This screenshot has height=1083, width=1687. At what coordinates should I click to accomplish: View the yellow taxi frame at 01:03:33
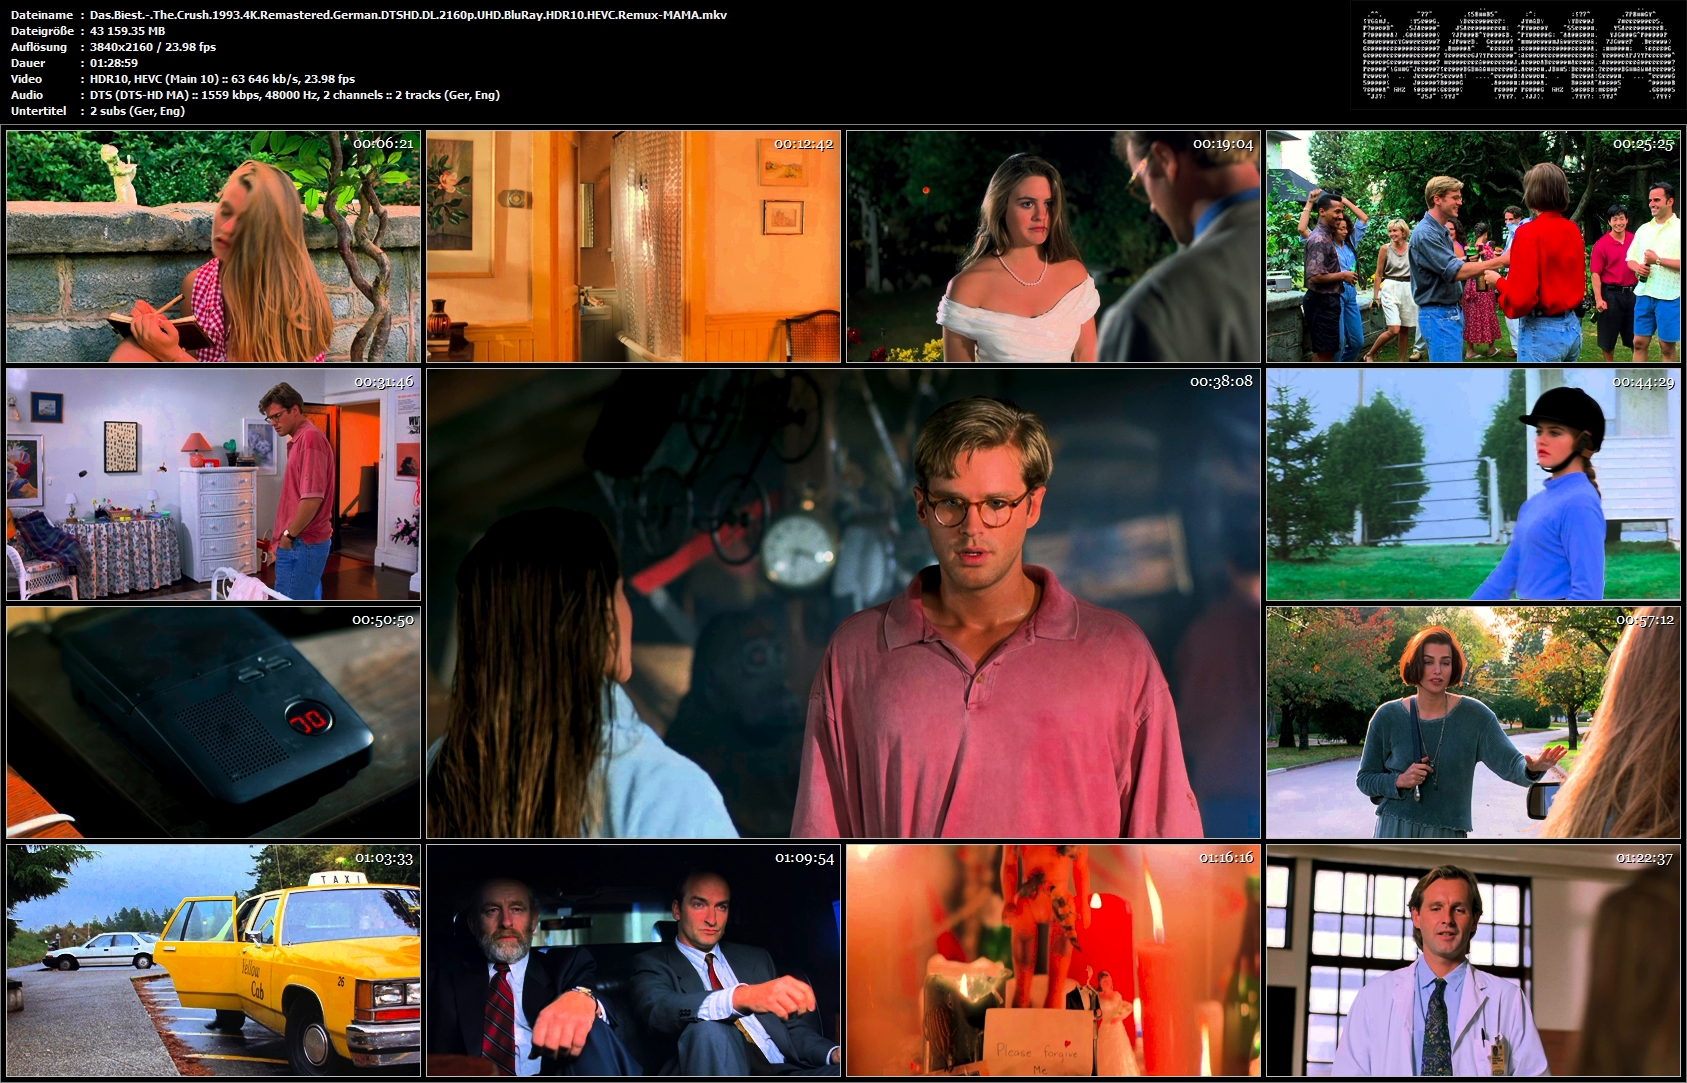[213, 960]
